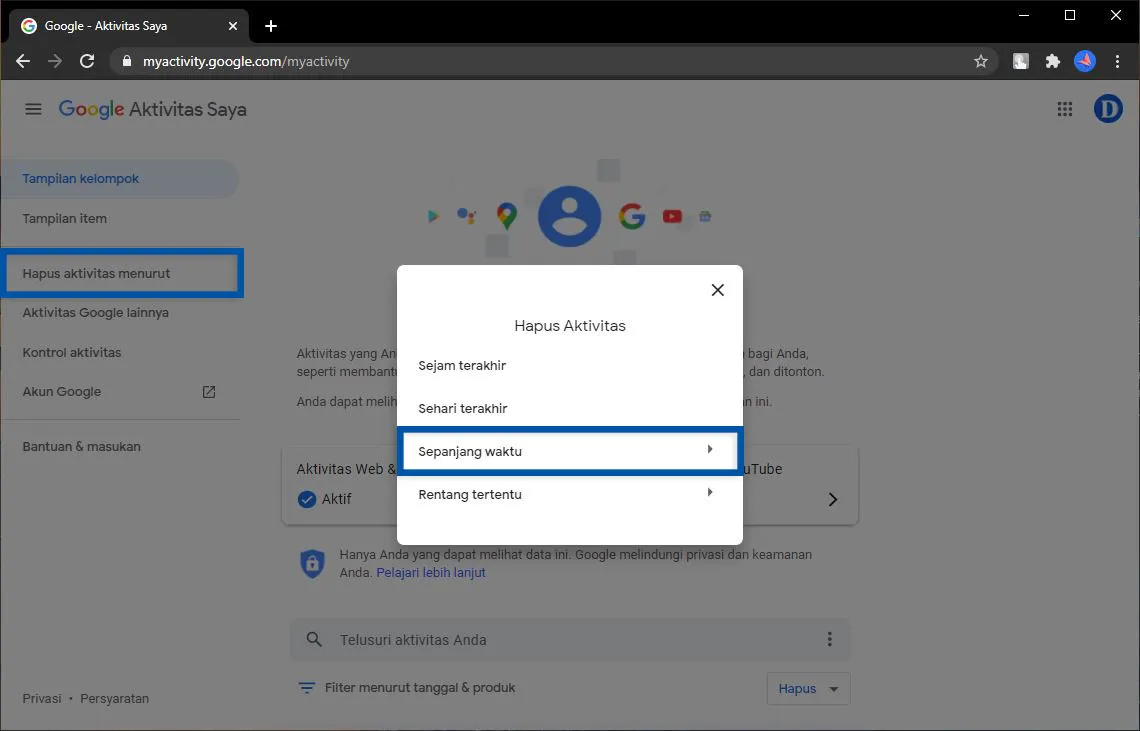Image resolution: width=1140 pixels, height=731 pixels.
Task: Expand the 'Rentang tertentu' submenu arrow
Action: pyautogui.click(x=710, y=493)
